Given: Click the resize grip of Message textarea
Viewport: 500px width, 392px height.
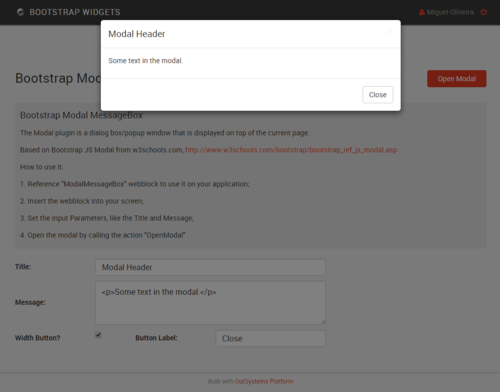Looking at the screenshot, I should coord(323,321).
